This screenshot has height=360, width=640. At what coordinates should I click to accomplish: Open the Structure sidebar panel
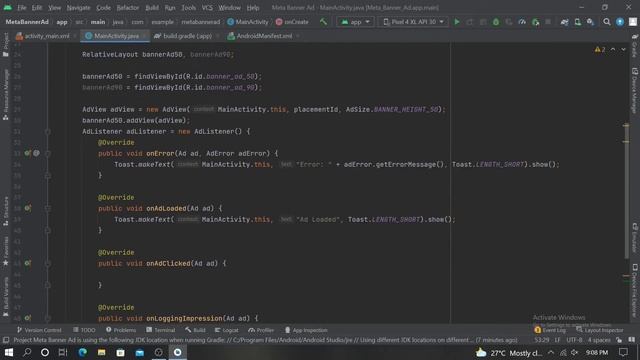click(x=5, y=211)
